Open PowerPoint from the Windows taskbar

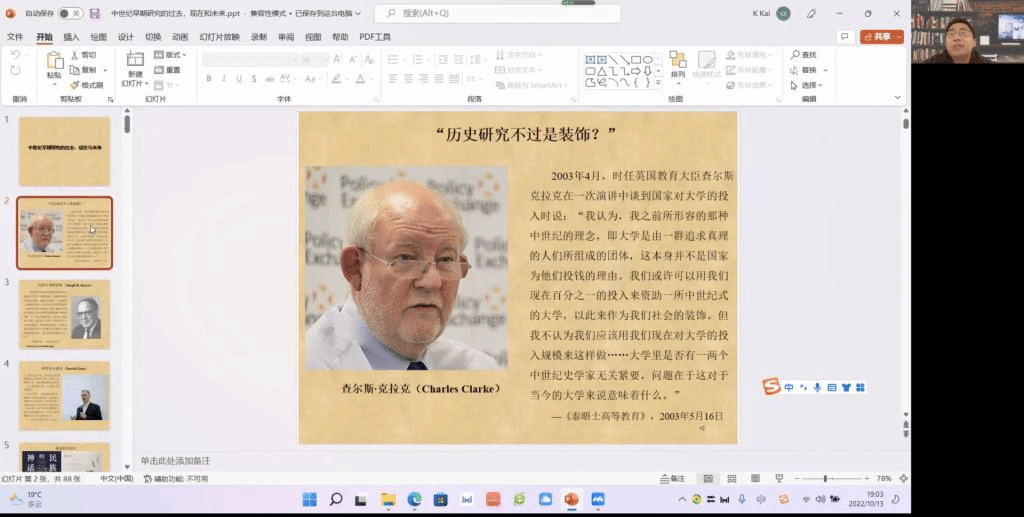click(x=571, y=499)
